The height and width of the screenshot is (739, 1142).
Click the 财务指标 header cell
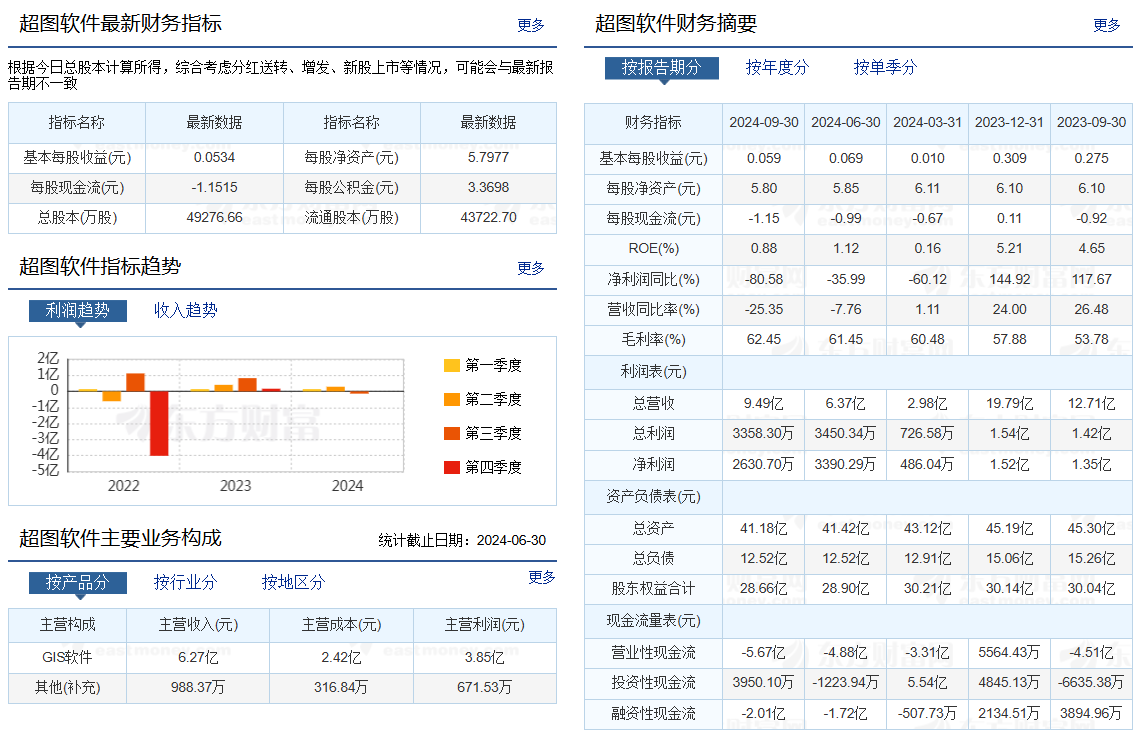point(653,122)
